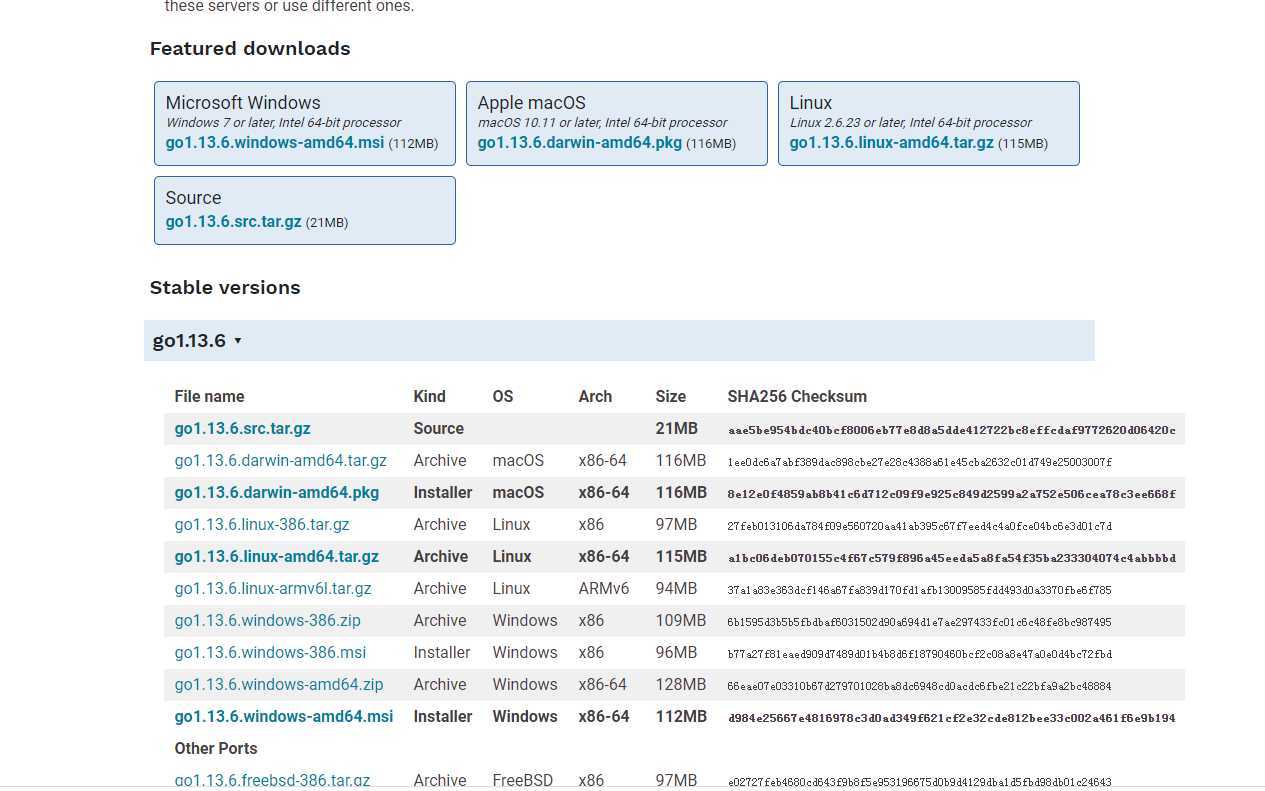Click the "Other Ports" table label
1265x791 pixels.
[x=216, y=749]
